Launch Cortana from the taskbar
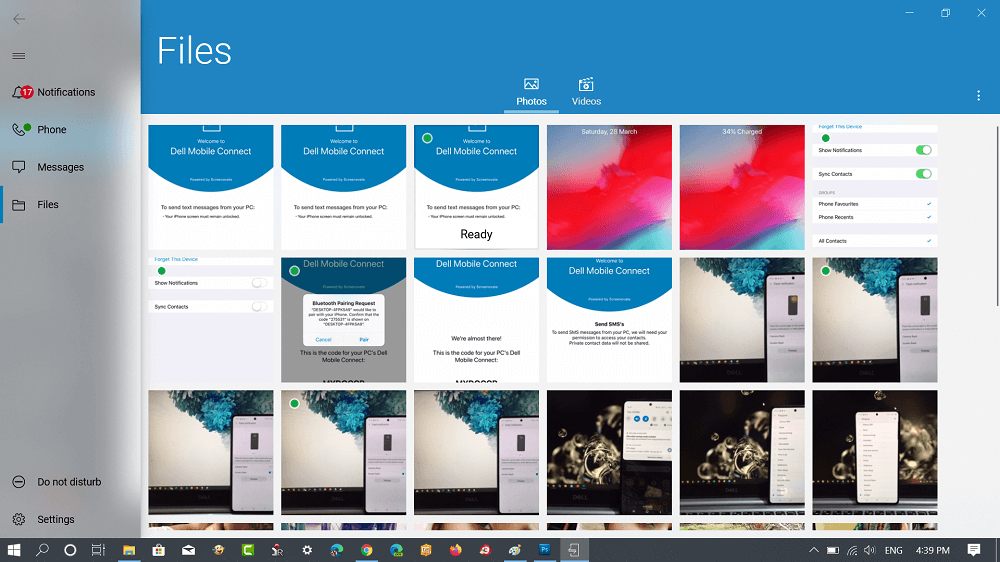 click(70, 550)
